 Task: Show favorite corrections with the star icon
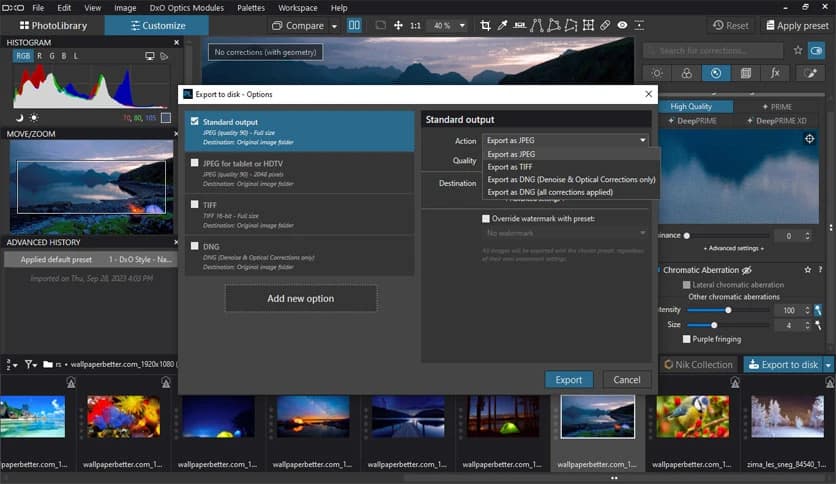(x=798, y=50)
